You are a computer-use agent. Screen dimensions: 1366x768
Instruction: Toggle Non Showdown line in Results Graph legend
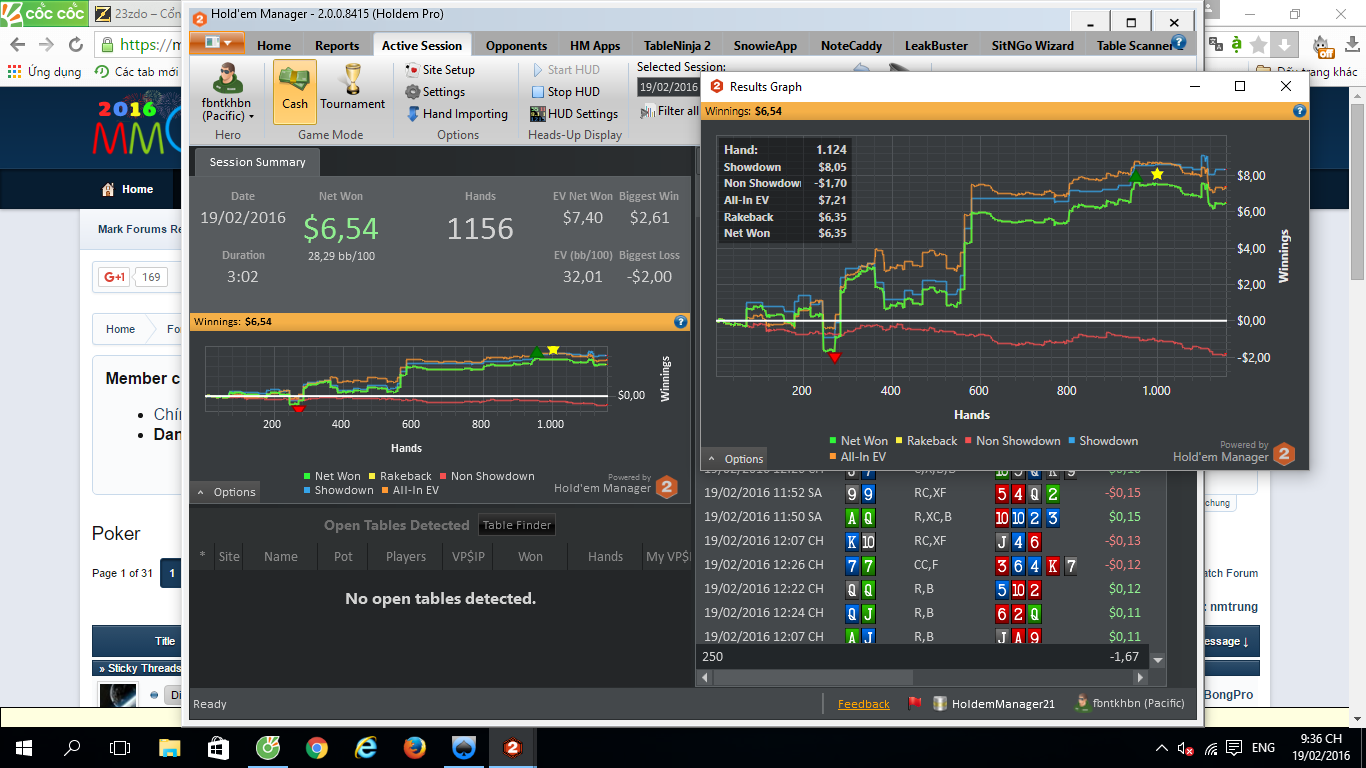[x=1010, y=441]
